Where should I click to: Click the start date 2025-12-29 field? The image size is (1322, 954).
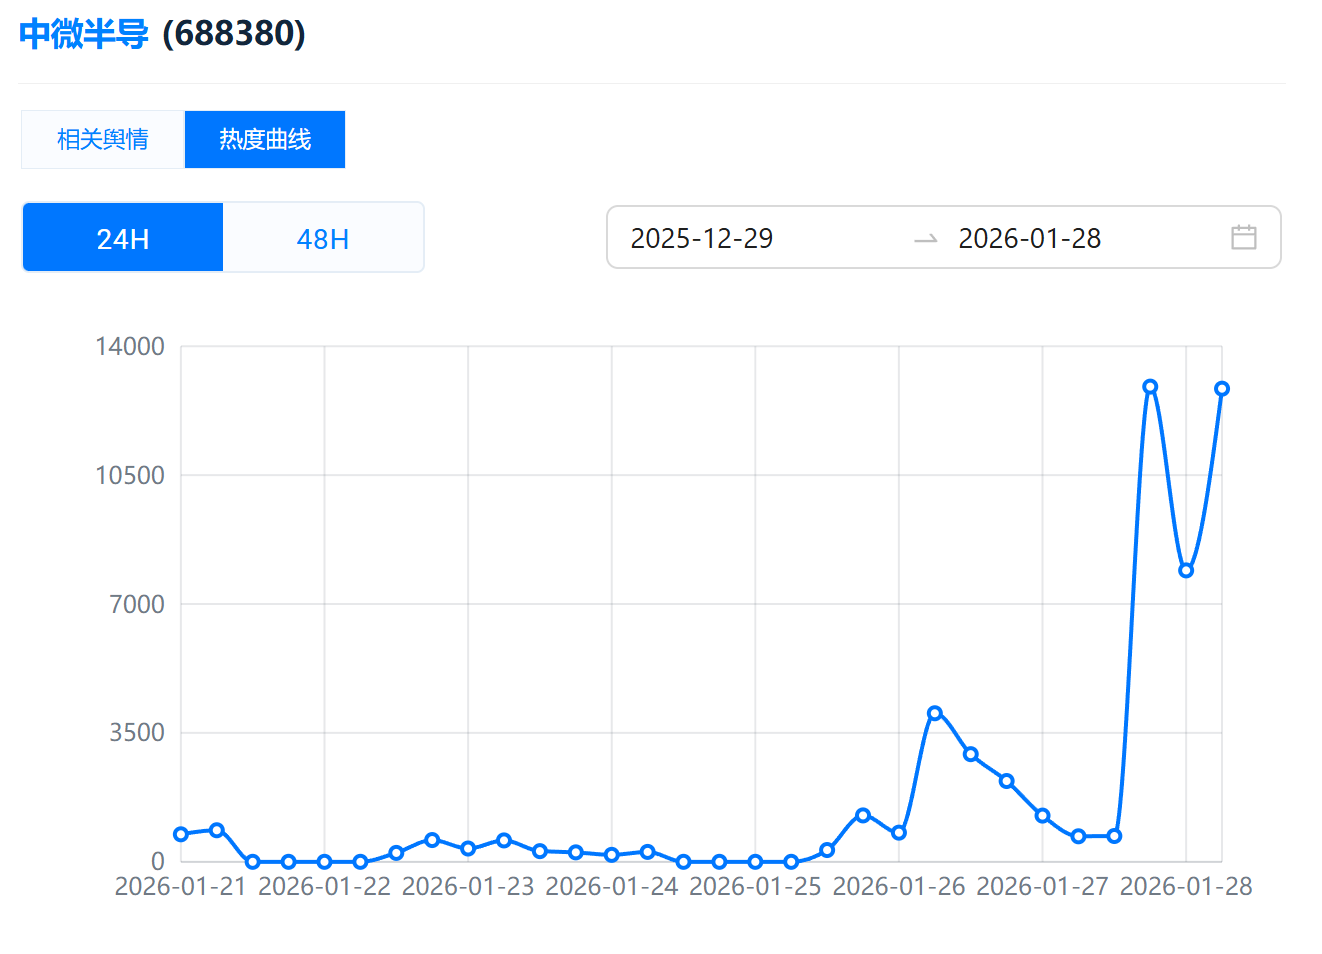coord(702,238)
